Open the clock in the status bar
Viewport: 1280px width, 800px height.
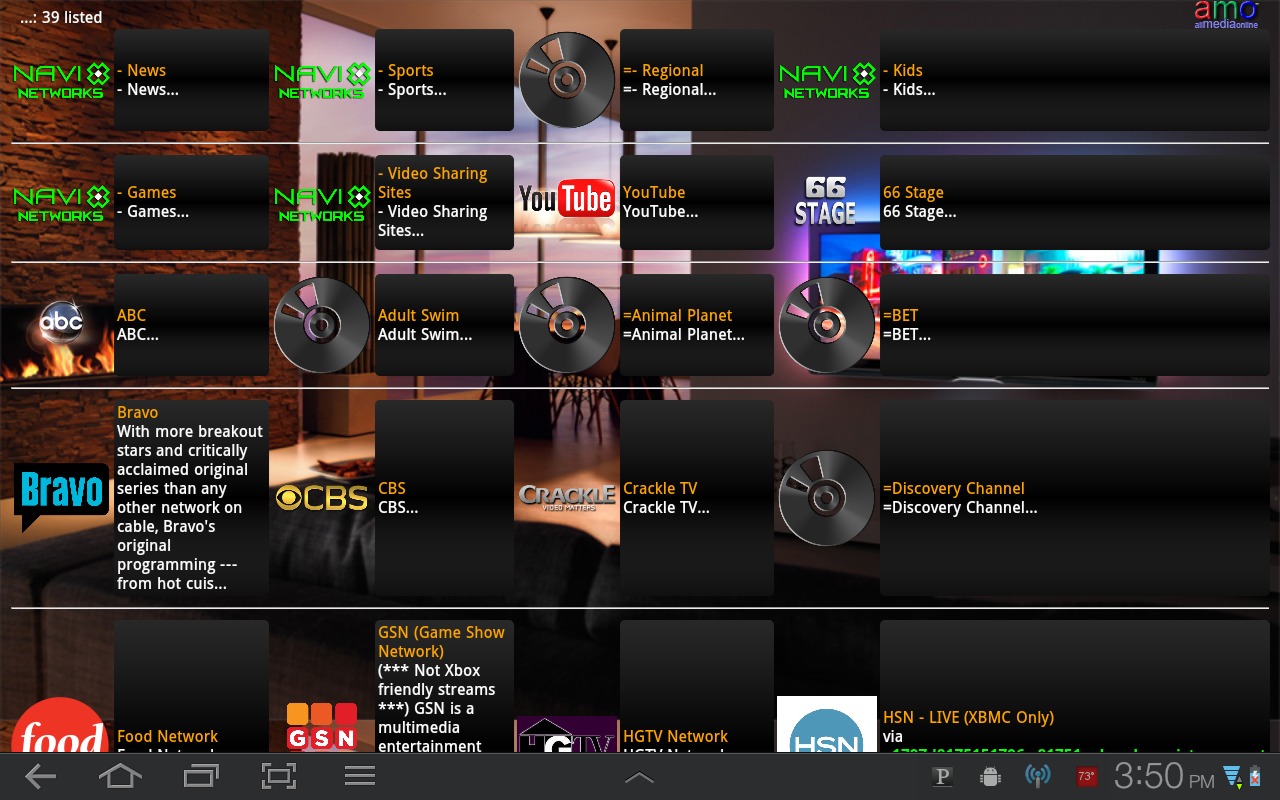pyautogui.click(x=1163, y=776)
